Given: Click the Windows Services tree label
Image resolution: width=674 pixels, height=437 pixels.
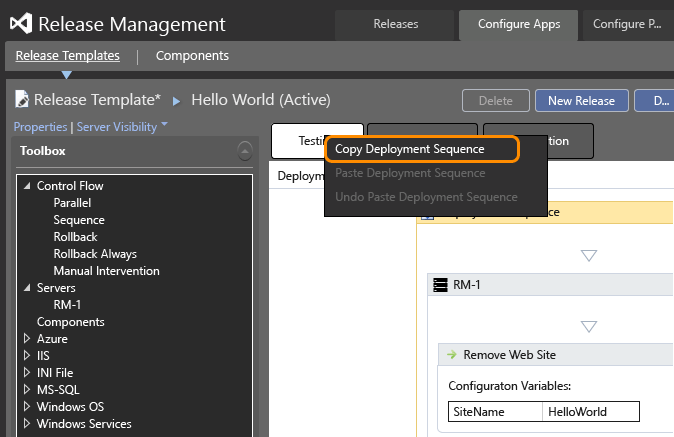Looking at the screenshot, I should pos(84,424).
